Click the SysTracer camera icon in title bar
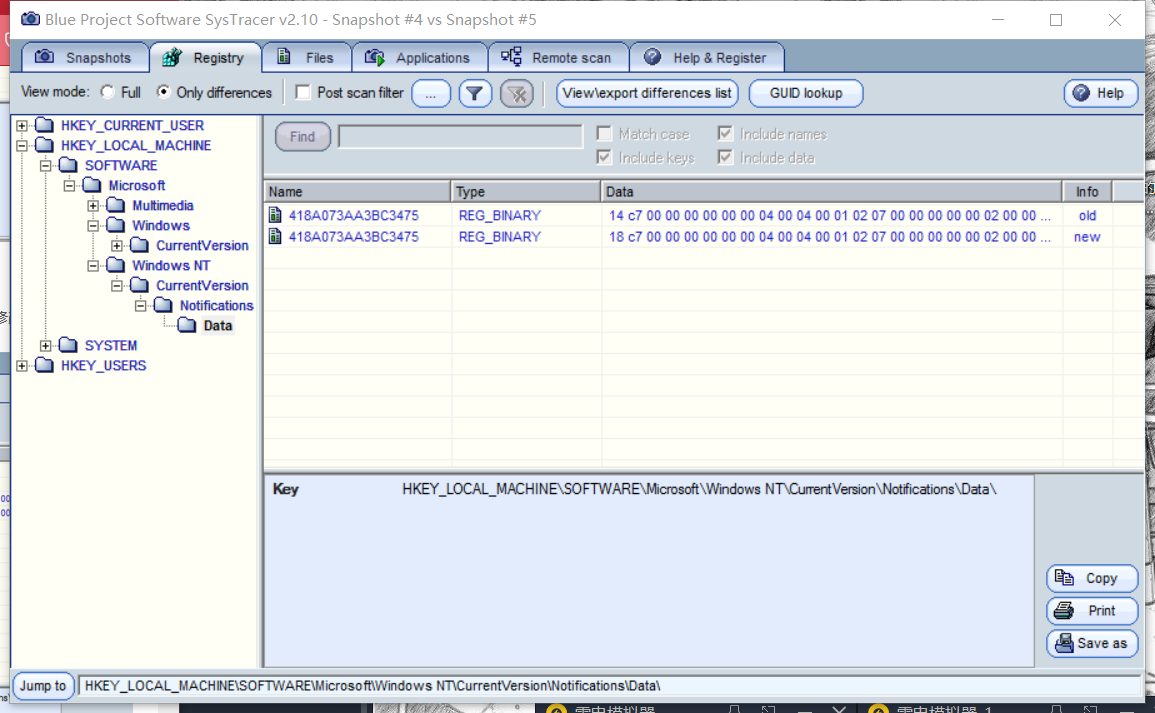This screenshot has width=1155, height=713. coord(30,19)
